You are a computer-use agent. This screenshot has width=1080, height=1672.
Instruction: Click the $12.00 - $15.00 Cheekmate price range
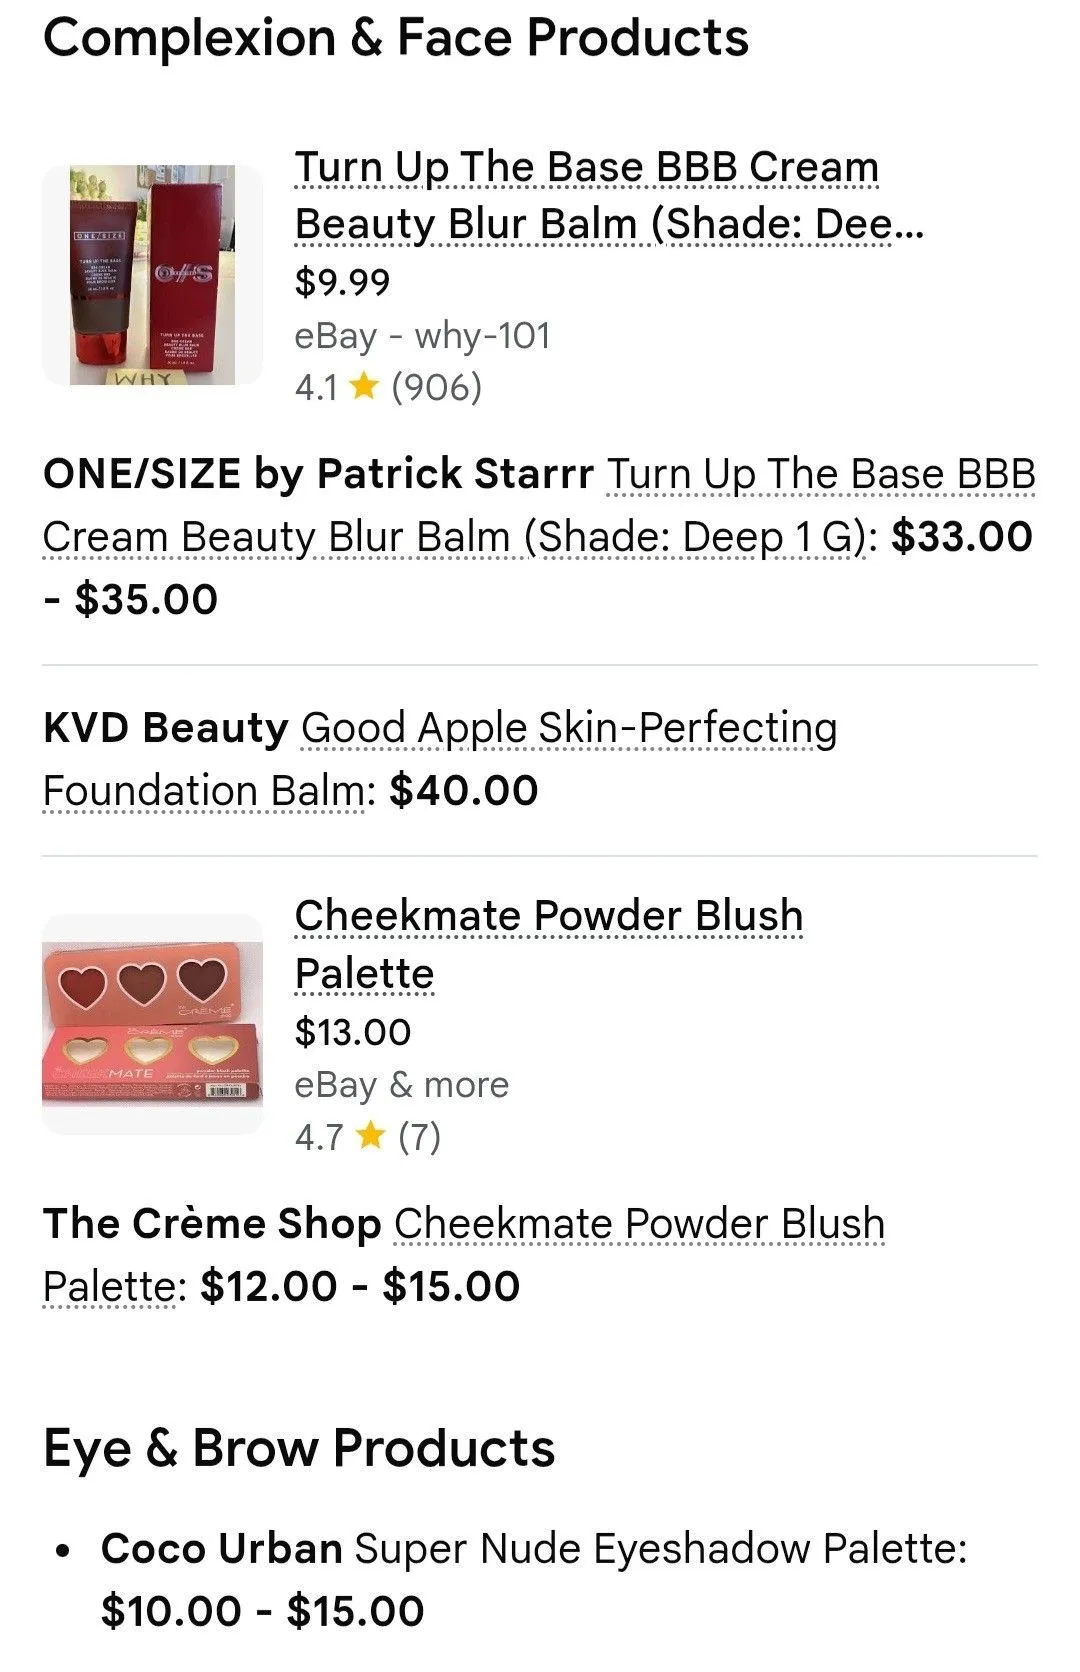tap(360, 1287)
